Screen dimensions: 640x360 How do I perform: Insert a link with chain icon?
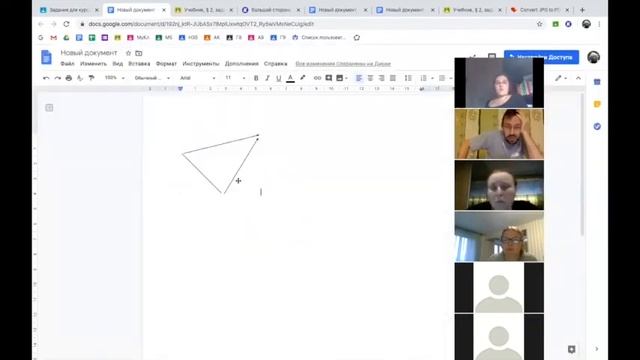[x=317, y=78]
